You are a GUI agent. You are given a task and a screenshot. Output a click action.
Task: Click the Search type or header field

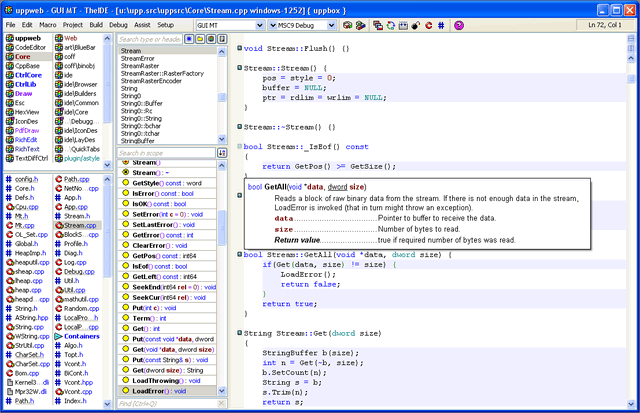pyautogui.click(x=150, y=39)
